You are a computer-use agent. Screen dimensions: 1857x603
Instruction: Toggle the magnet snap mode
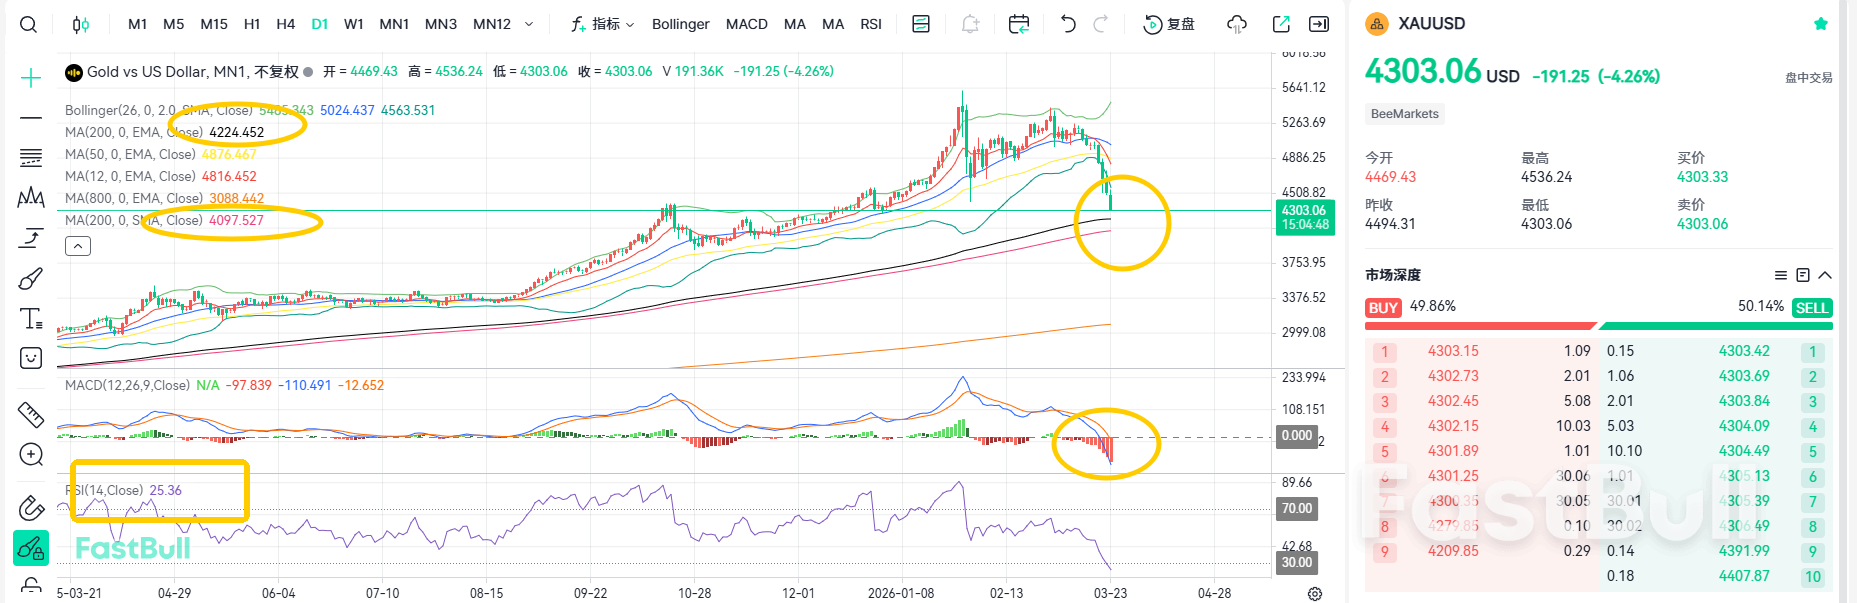pyautogui.click(x=31, y=508)
